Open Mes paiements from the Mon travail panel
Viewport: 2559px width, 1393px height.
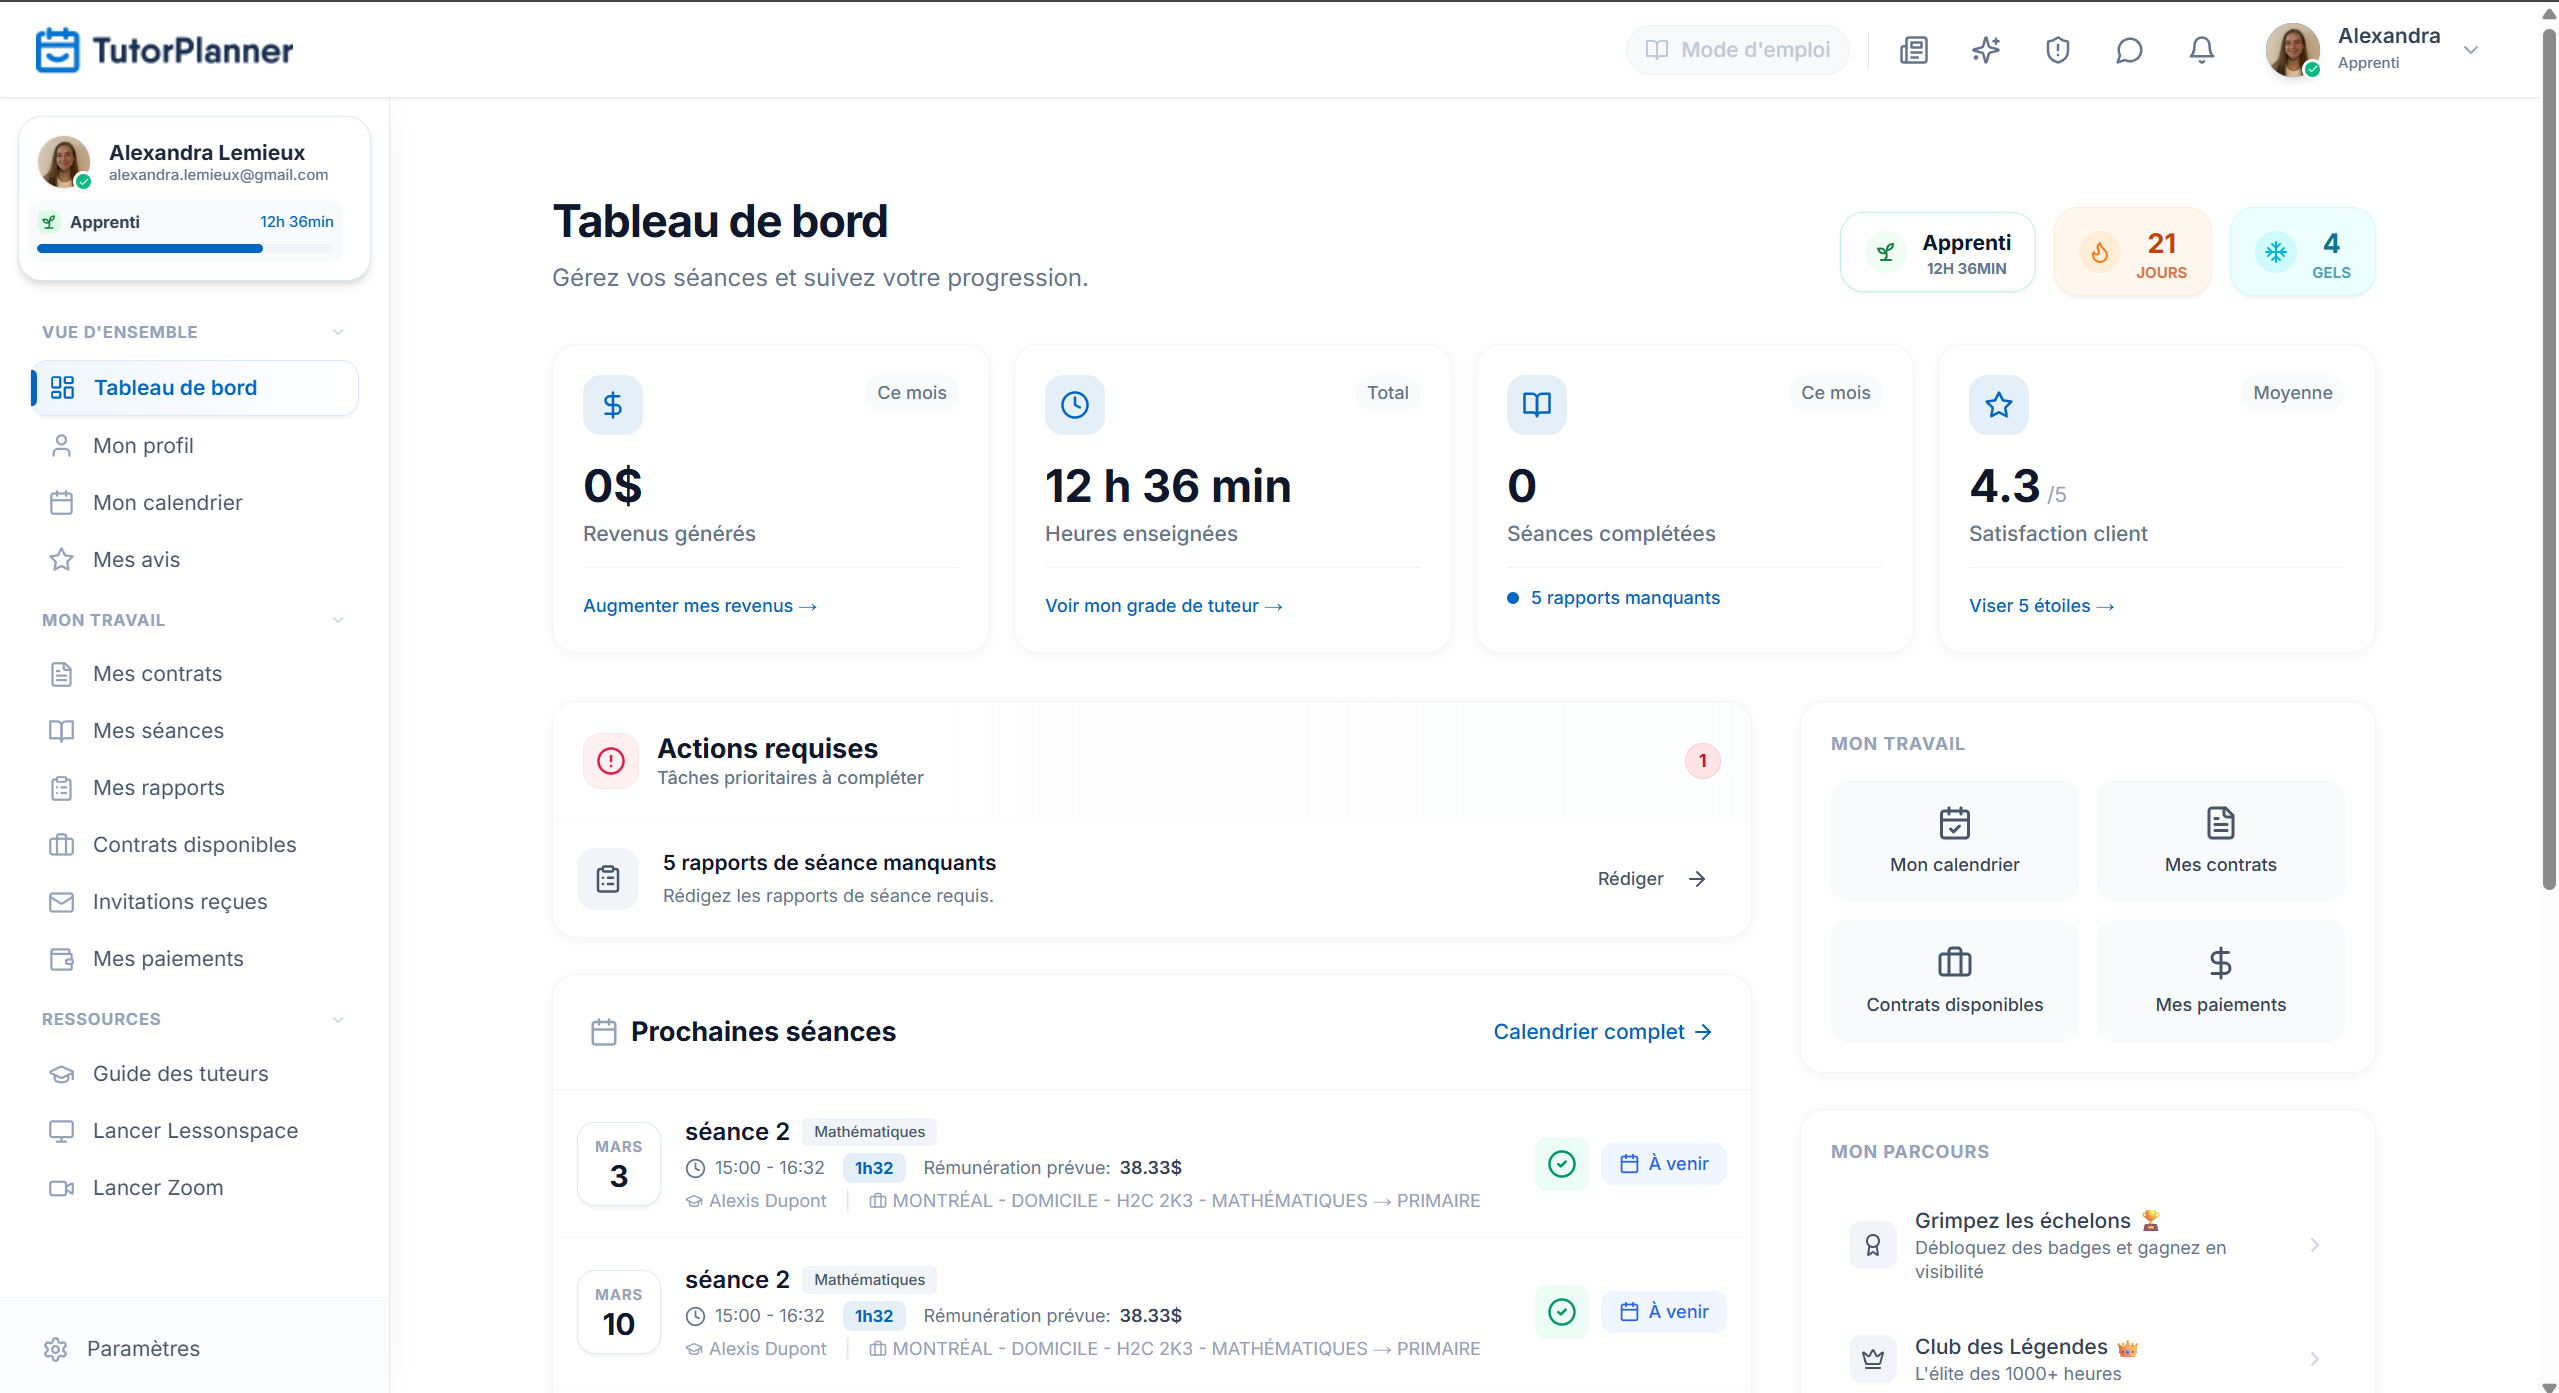click(2219, 980)
